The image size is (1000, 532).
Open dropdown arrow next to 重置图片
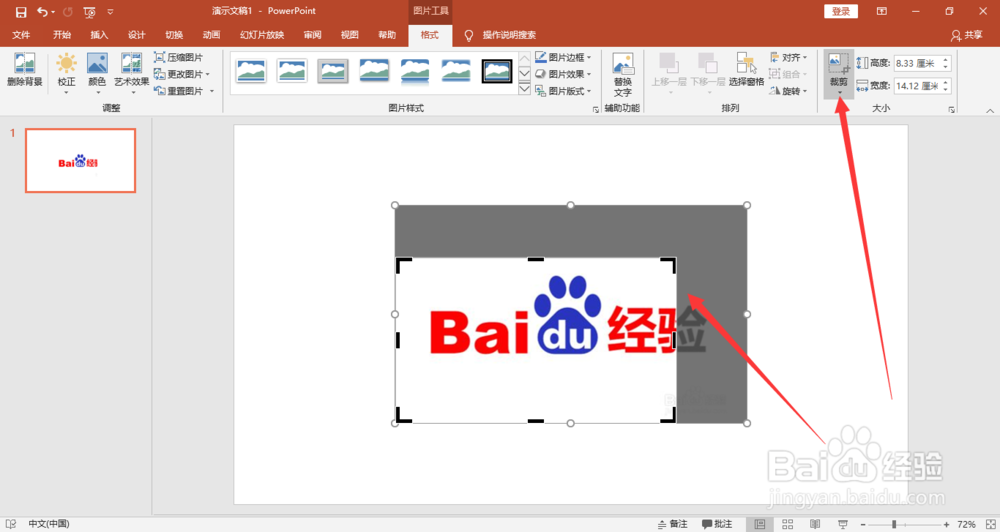(x=212, y=91)
